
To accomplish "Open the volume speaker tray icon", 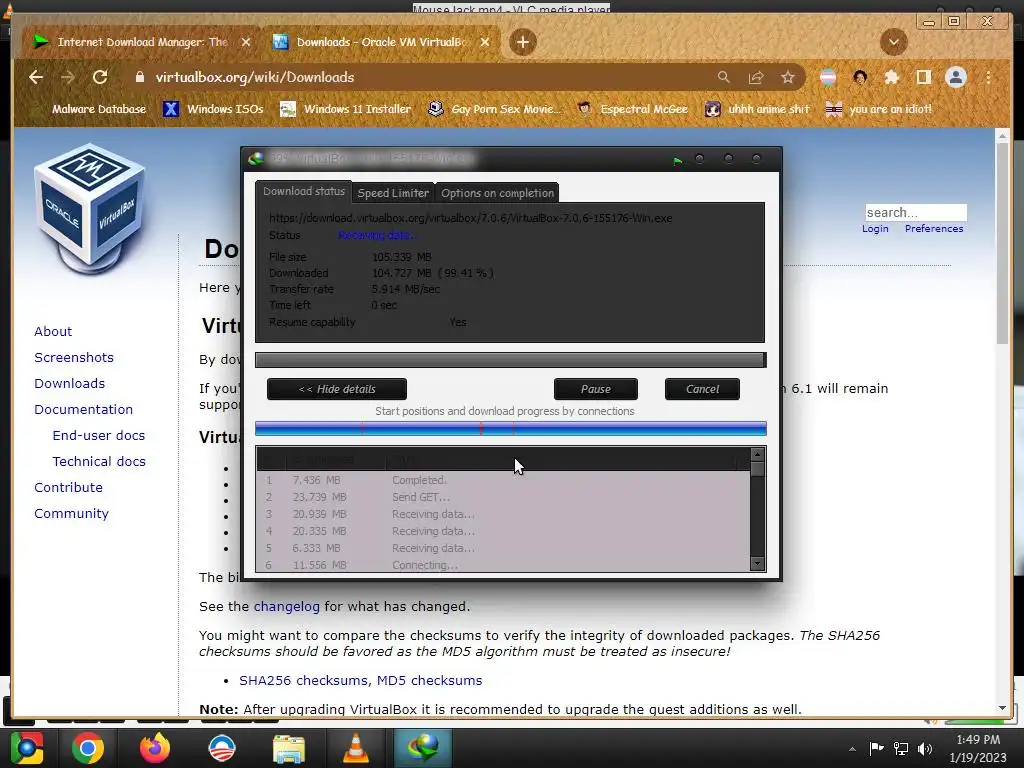I will click(925, 749).
